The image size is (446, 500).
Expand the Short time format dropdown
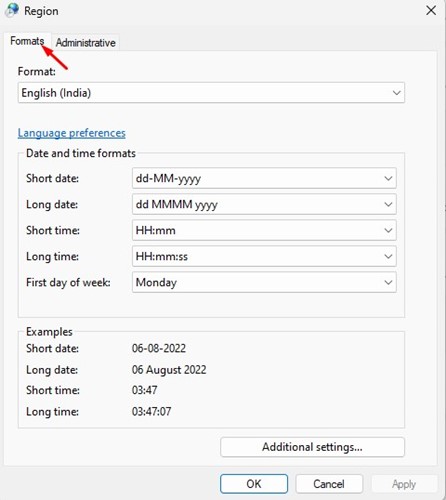pyautogui.click(x=264, y=230)
